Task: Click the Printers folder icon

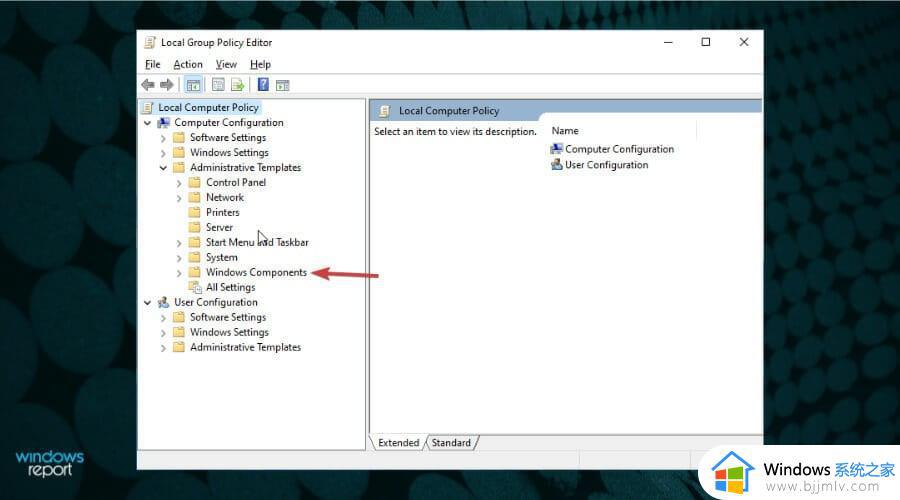Action: [195, 212]
